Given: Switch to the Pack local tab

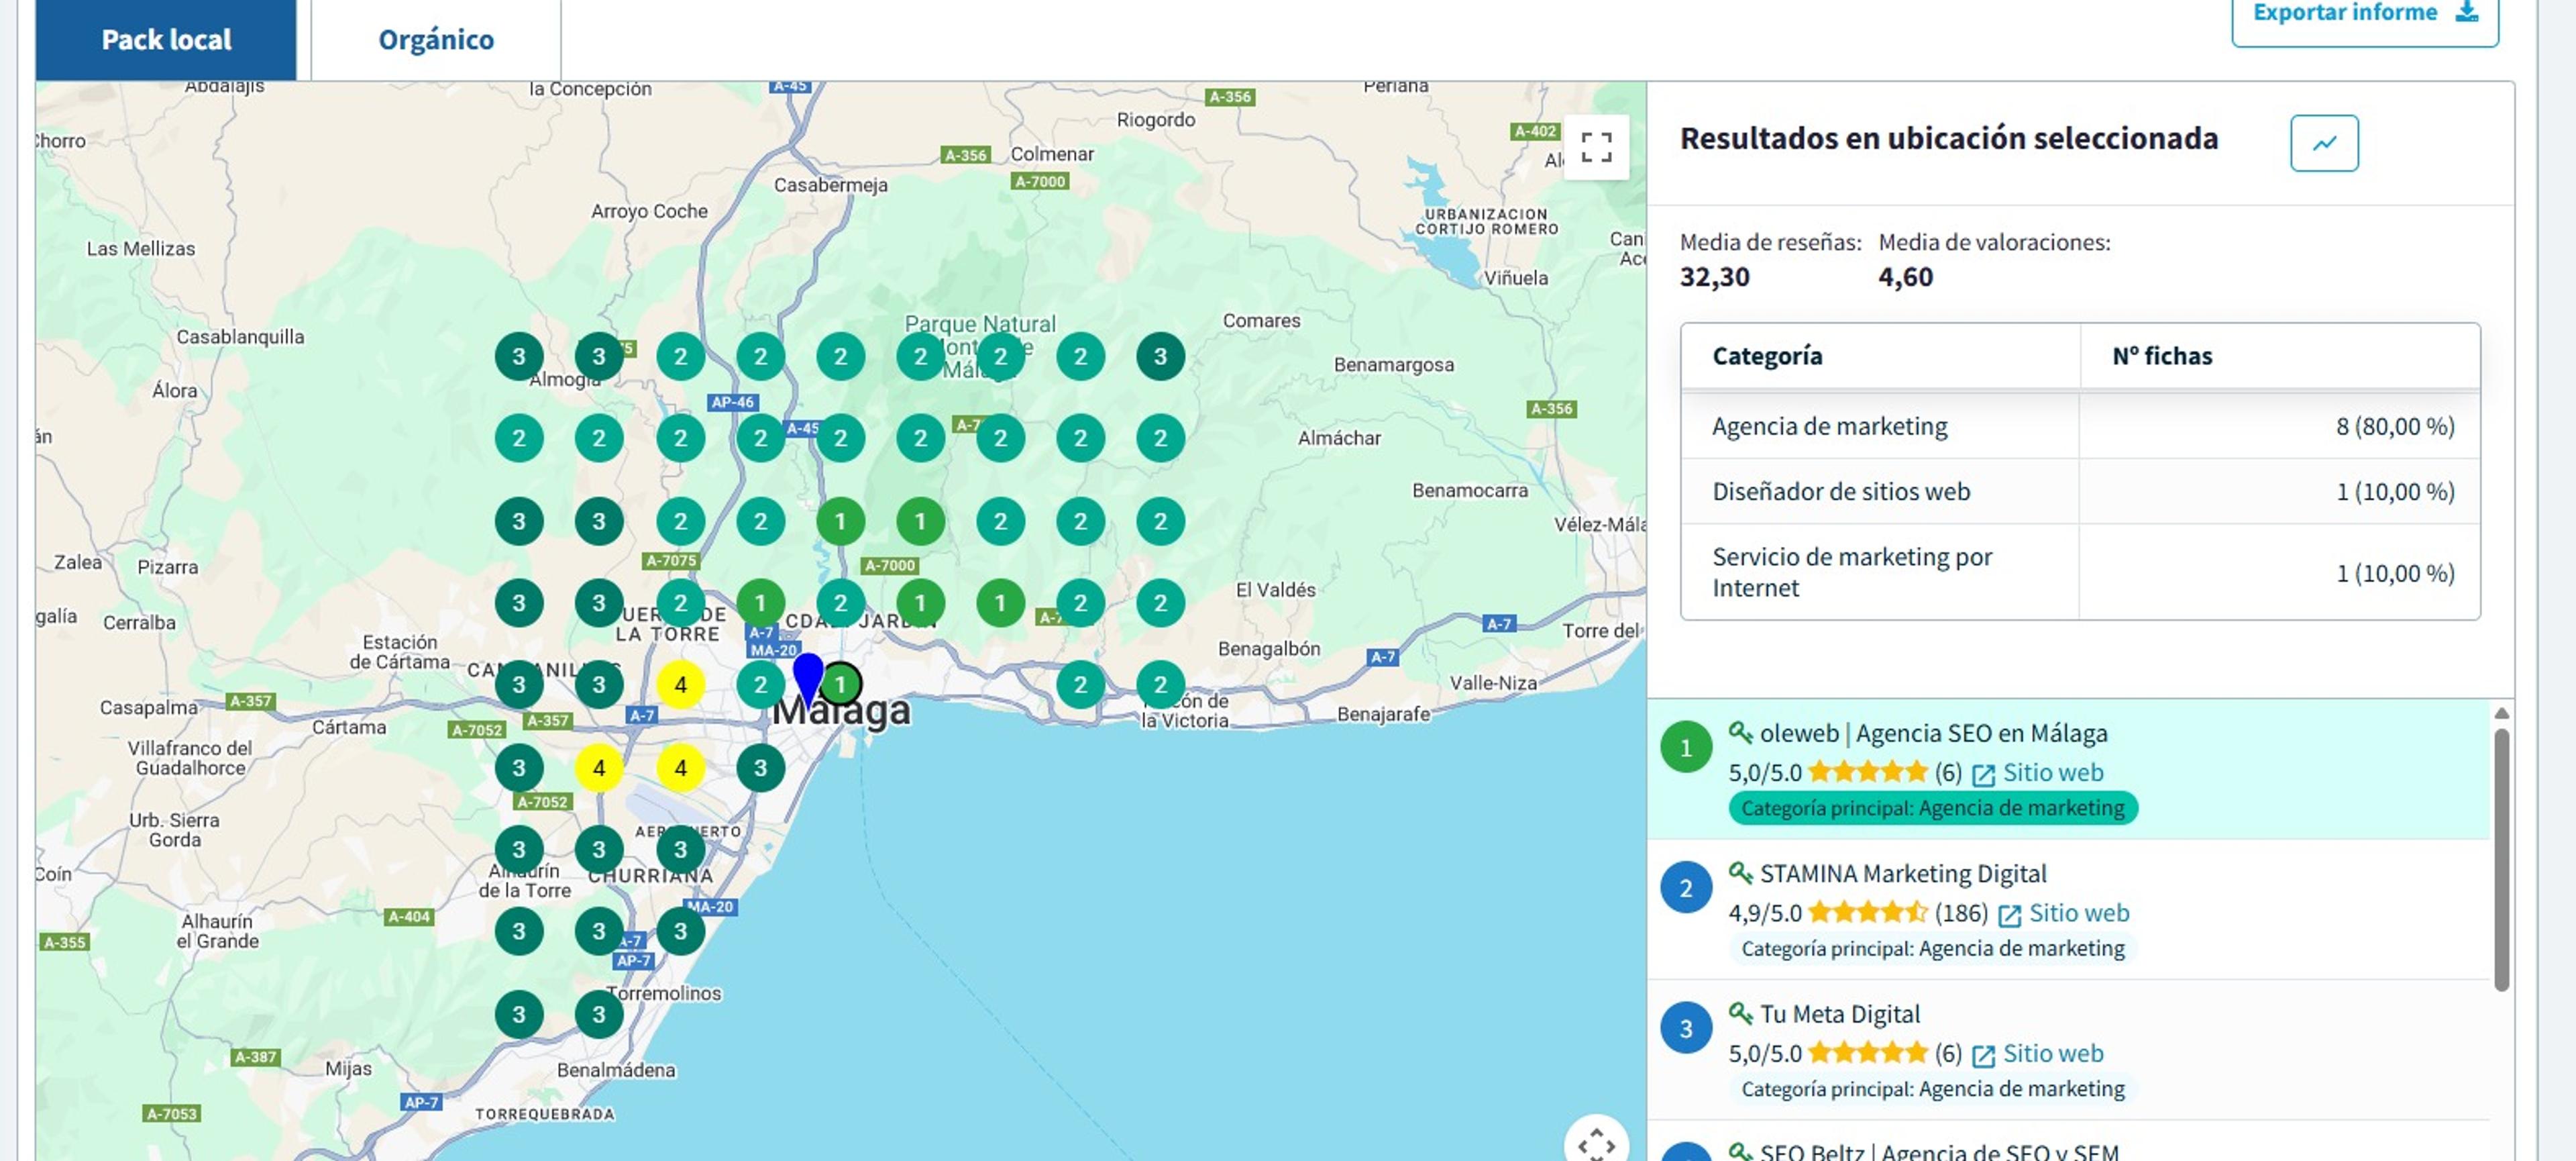Looking at the screenshot, I should pos(166,40).
